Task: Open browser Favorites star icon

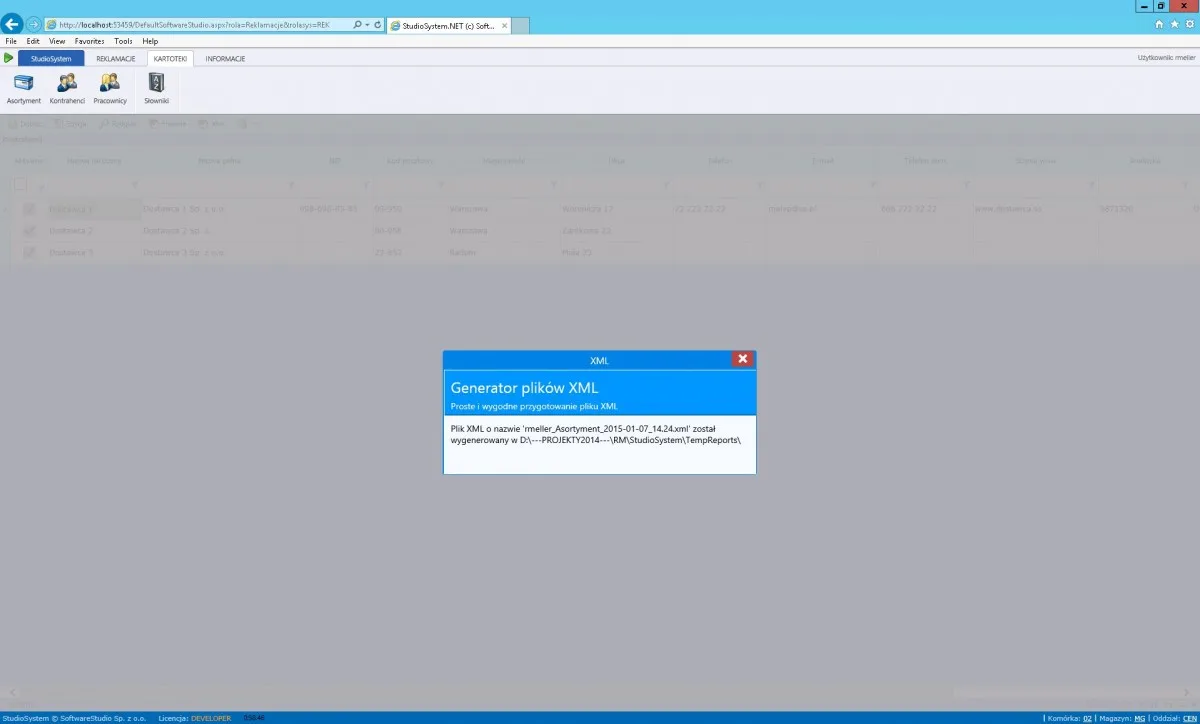Action: 1175,23
